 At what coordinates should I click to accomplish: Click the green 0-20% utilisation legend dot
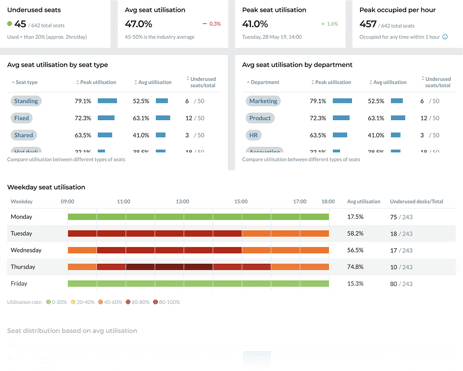[48, 302]
